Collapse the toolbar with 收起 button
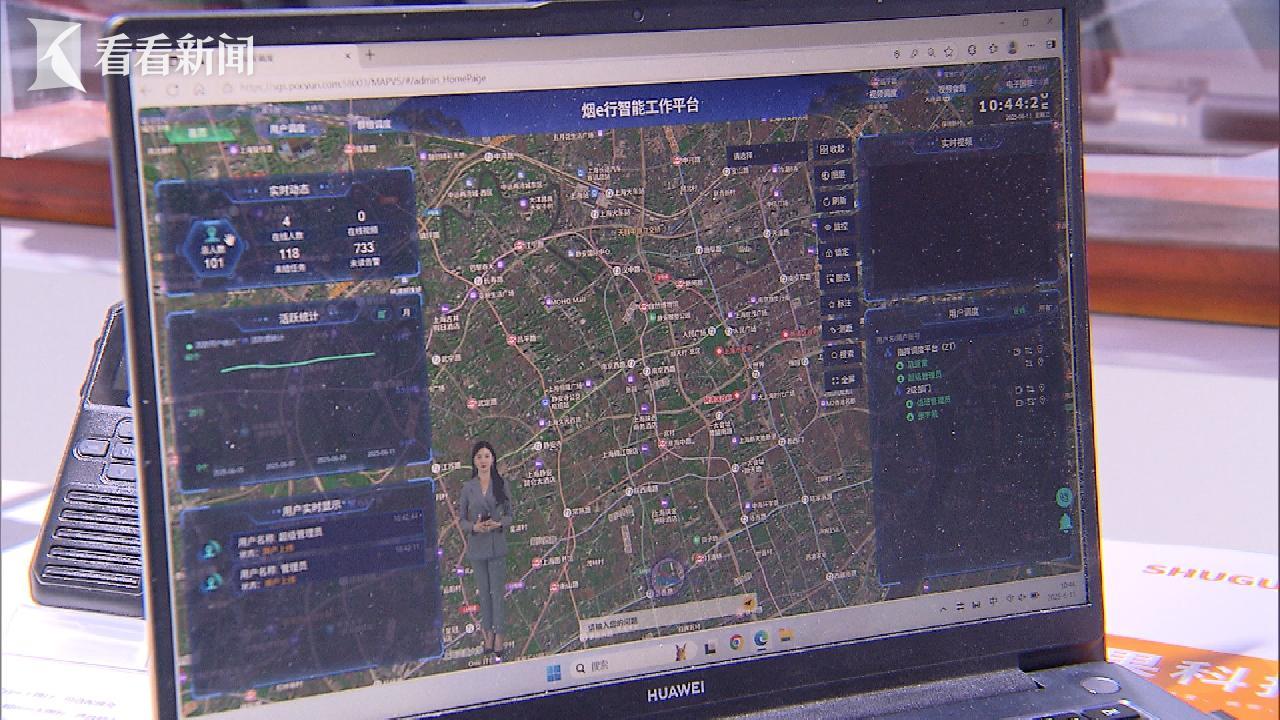 point(833,148)
